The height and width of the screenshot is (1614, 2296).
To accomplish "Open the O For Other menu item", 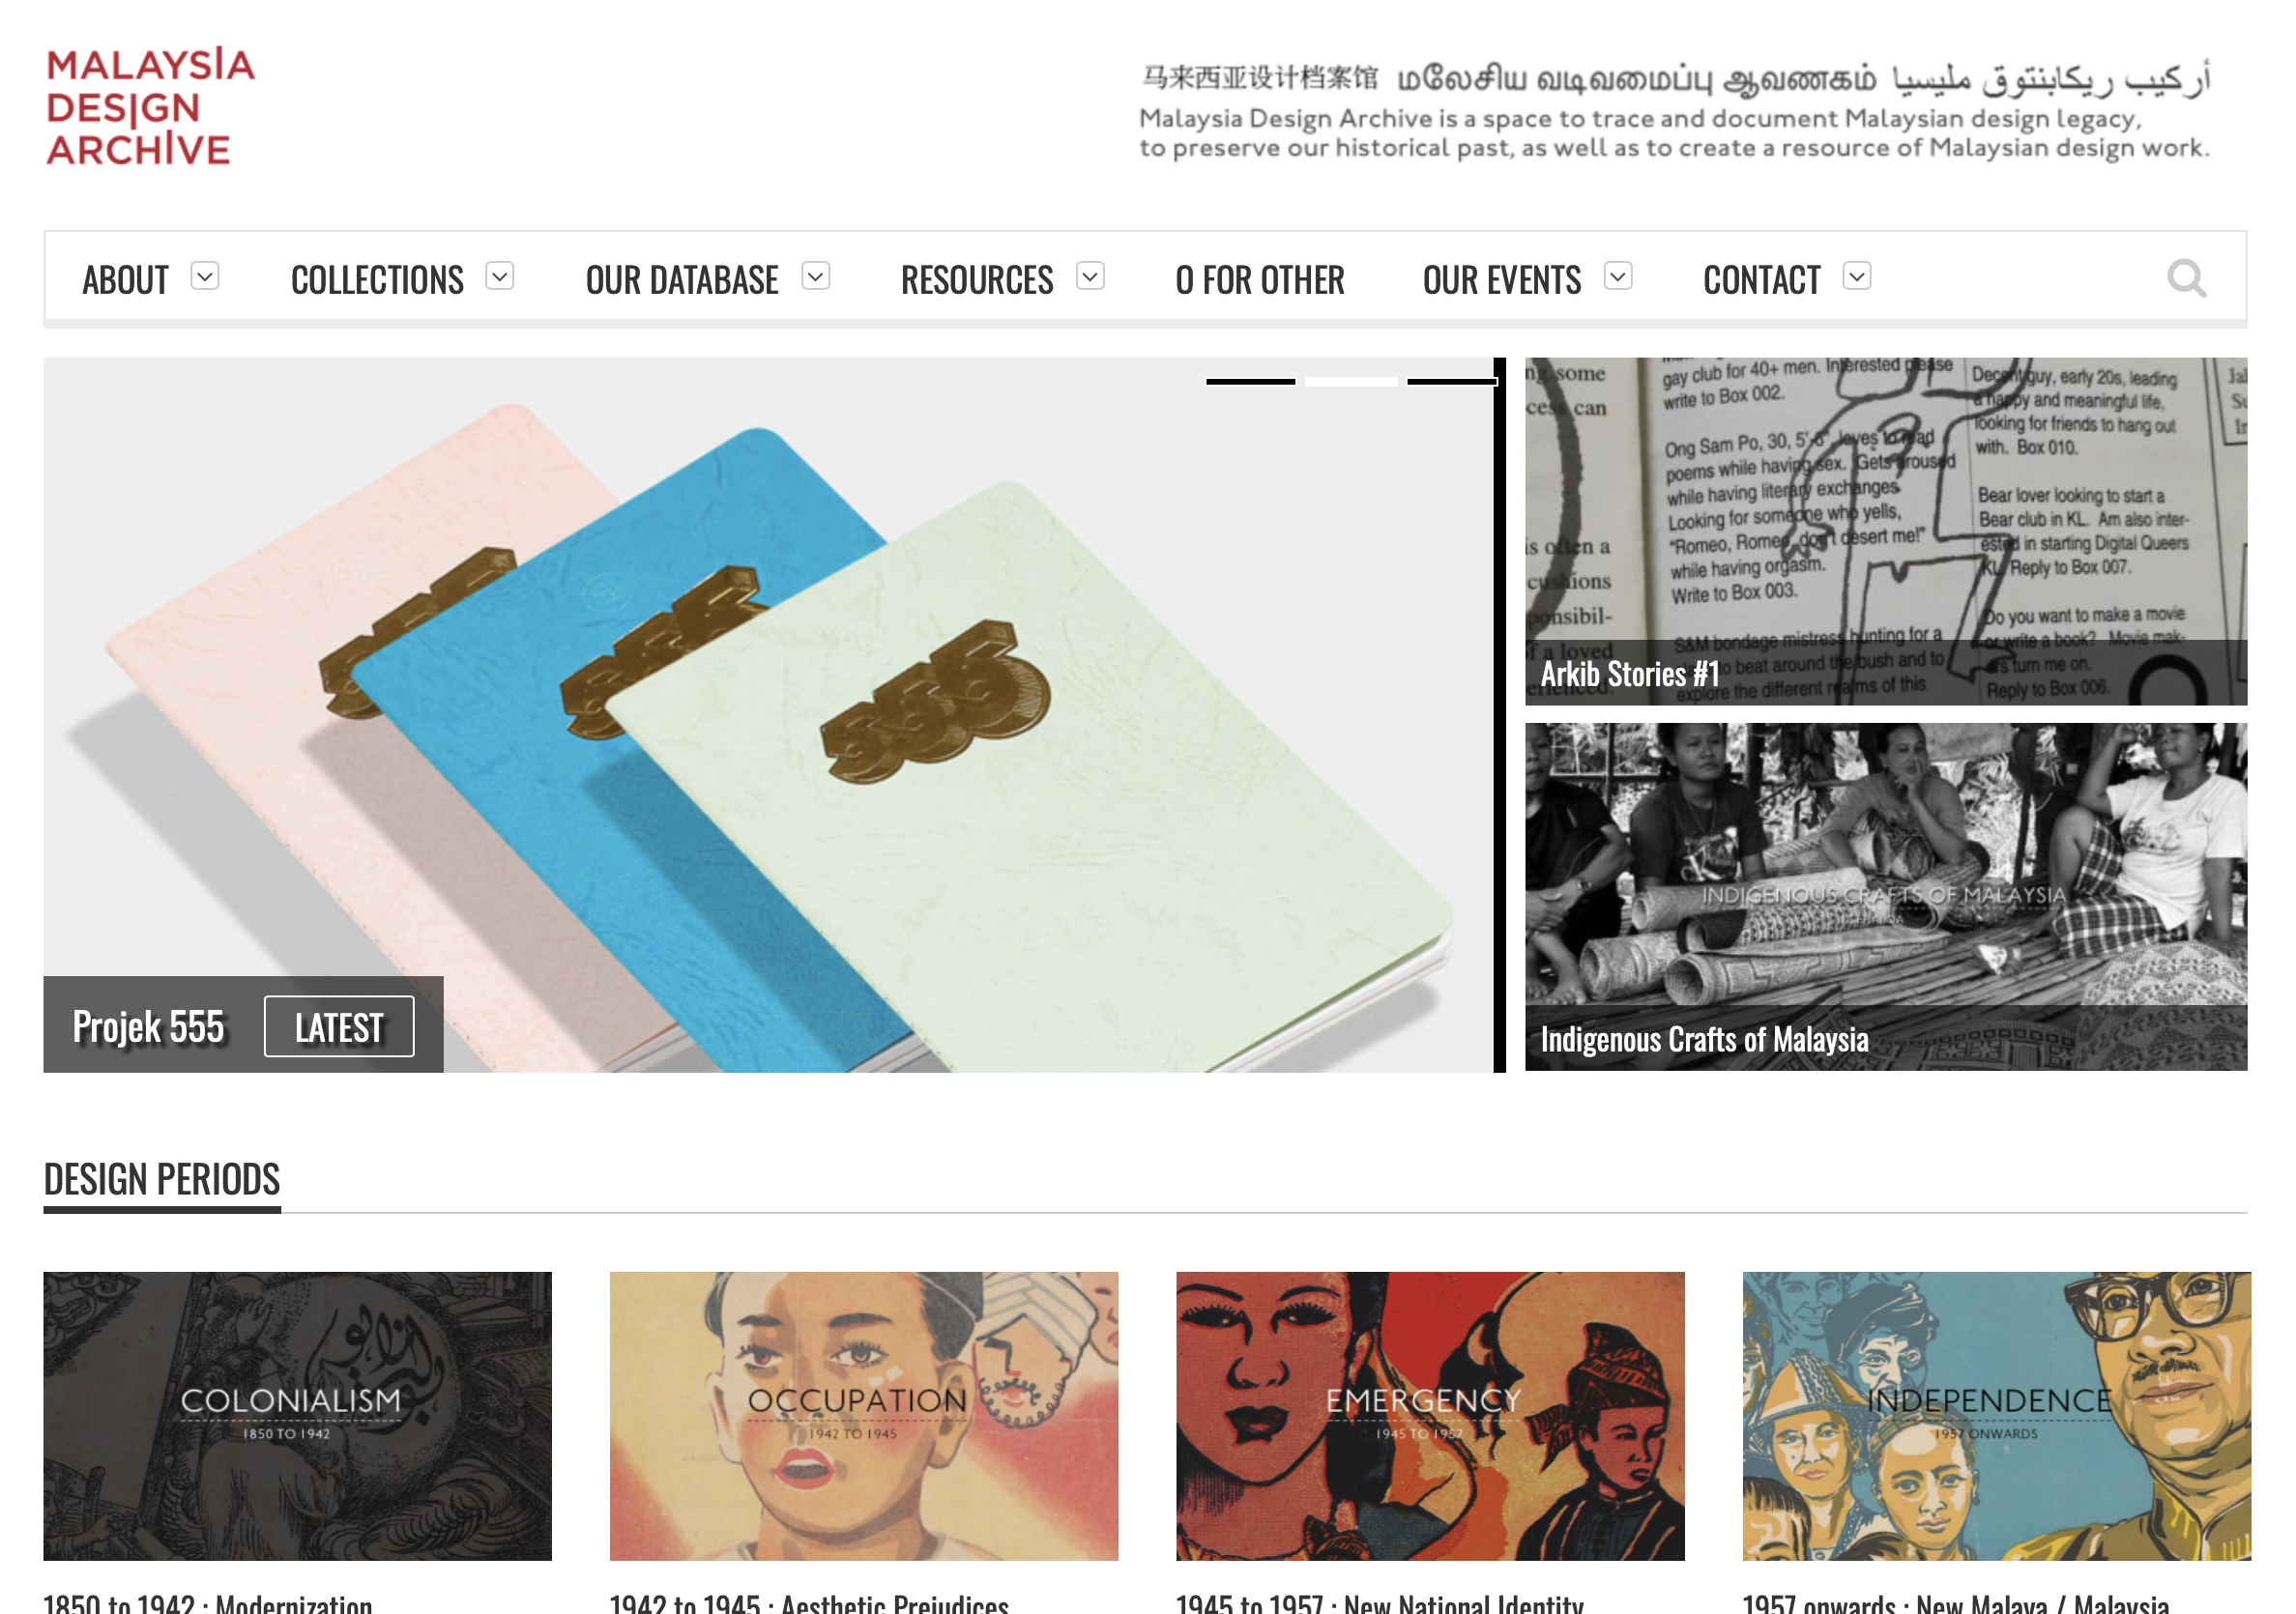I will 1259,280.
